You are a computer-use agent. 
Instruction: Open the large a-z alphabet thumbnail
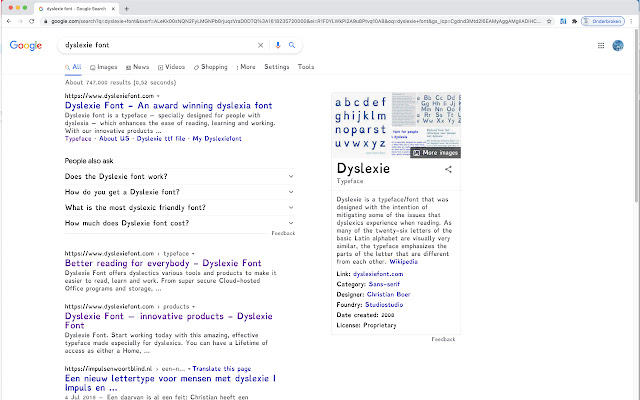(361, 125)
